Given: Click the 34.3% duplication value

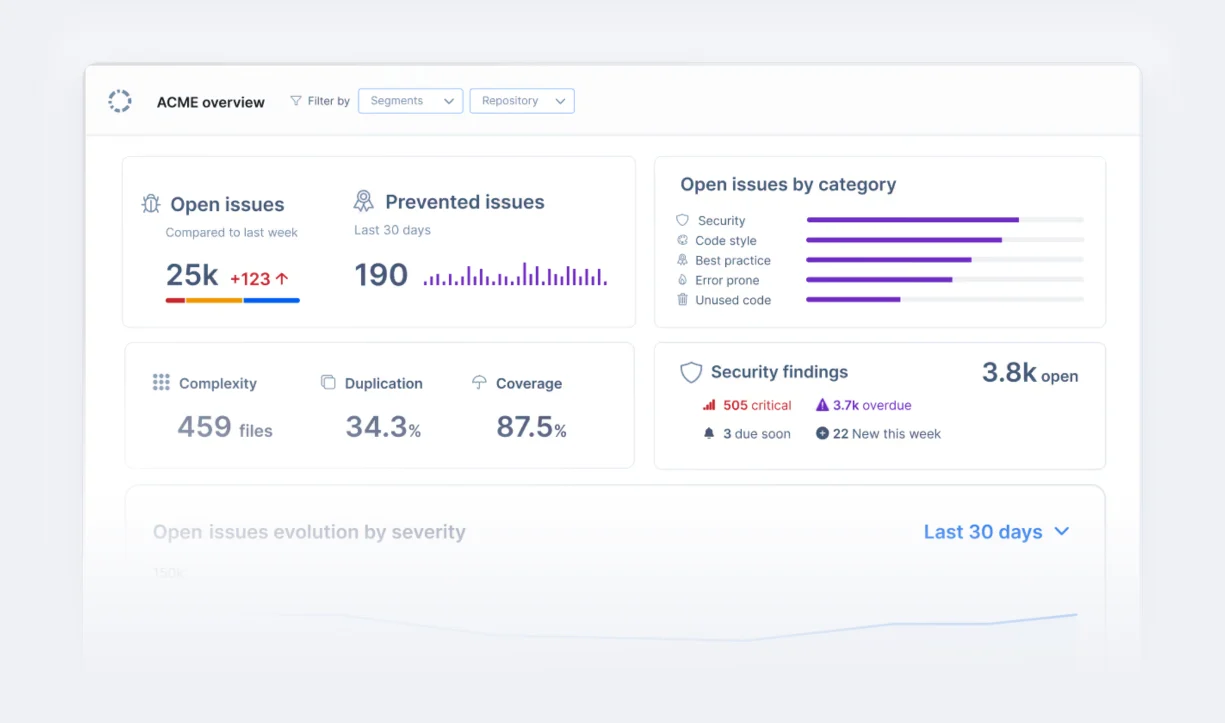Looking at the screenshot, I should 383,427.
